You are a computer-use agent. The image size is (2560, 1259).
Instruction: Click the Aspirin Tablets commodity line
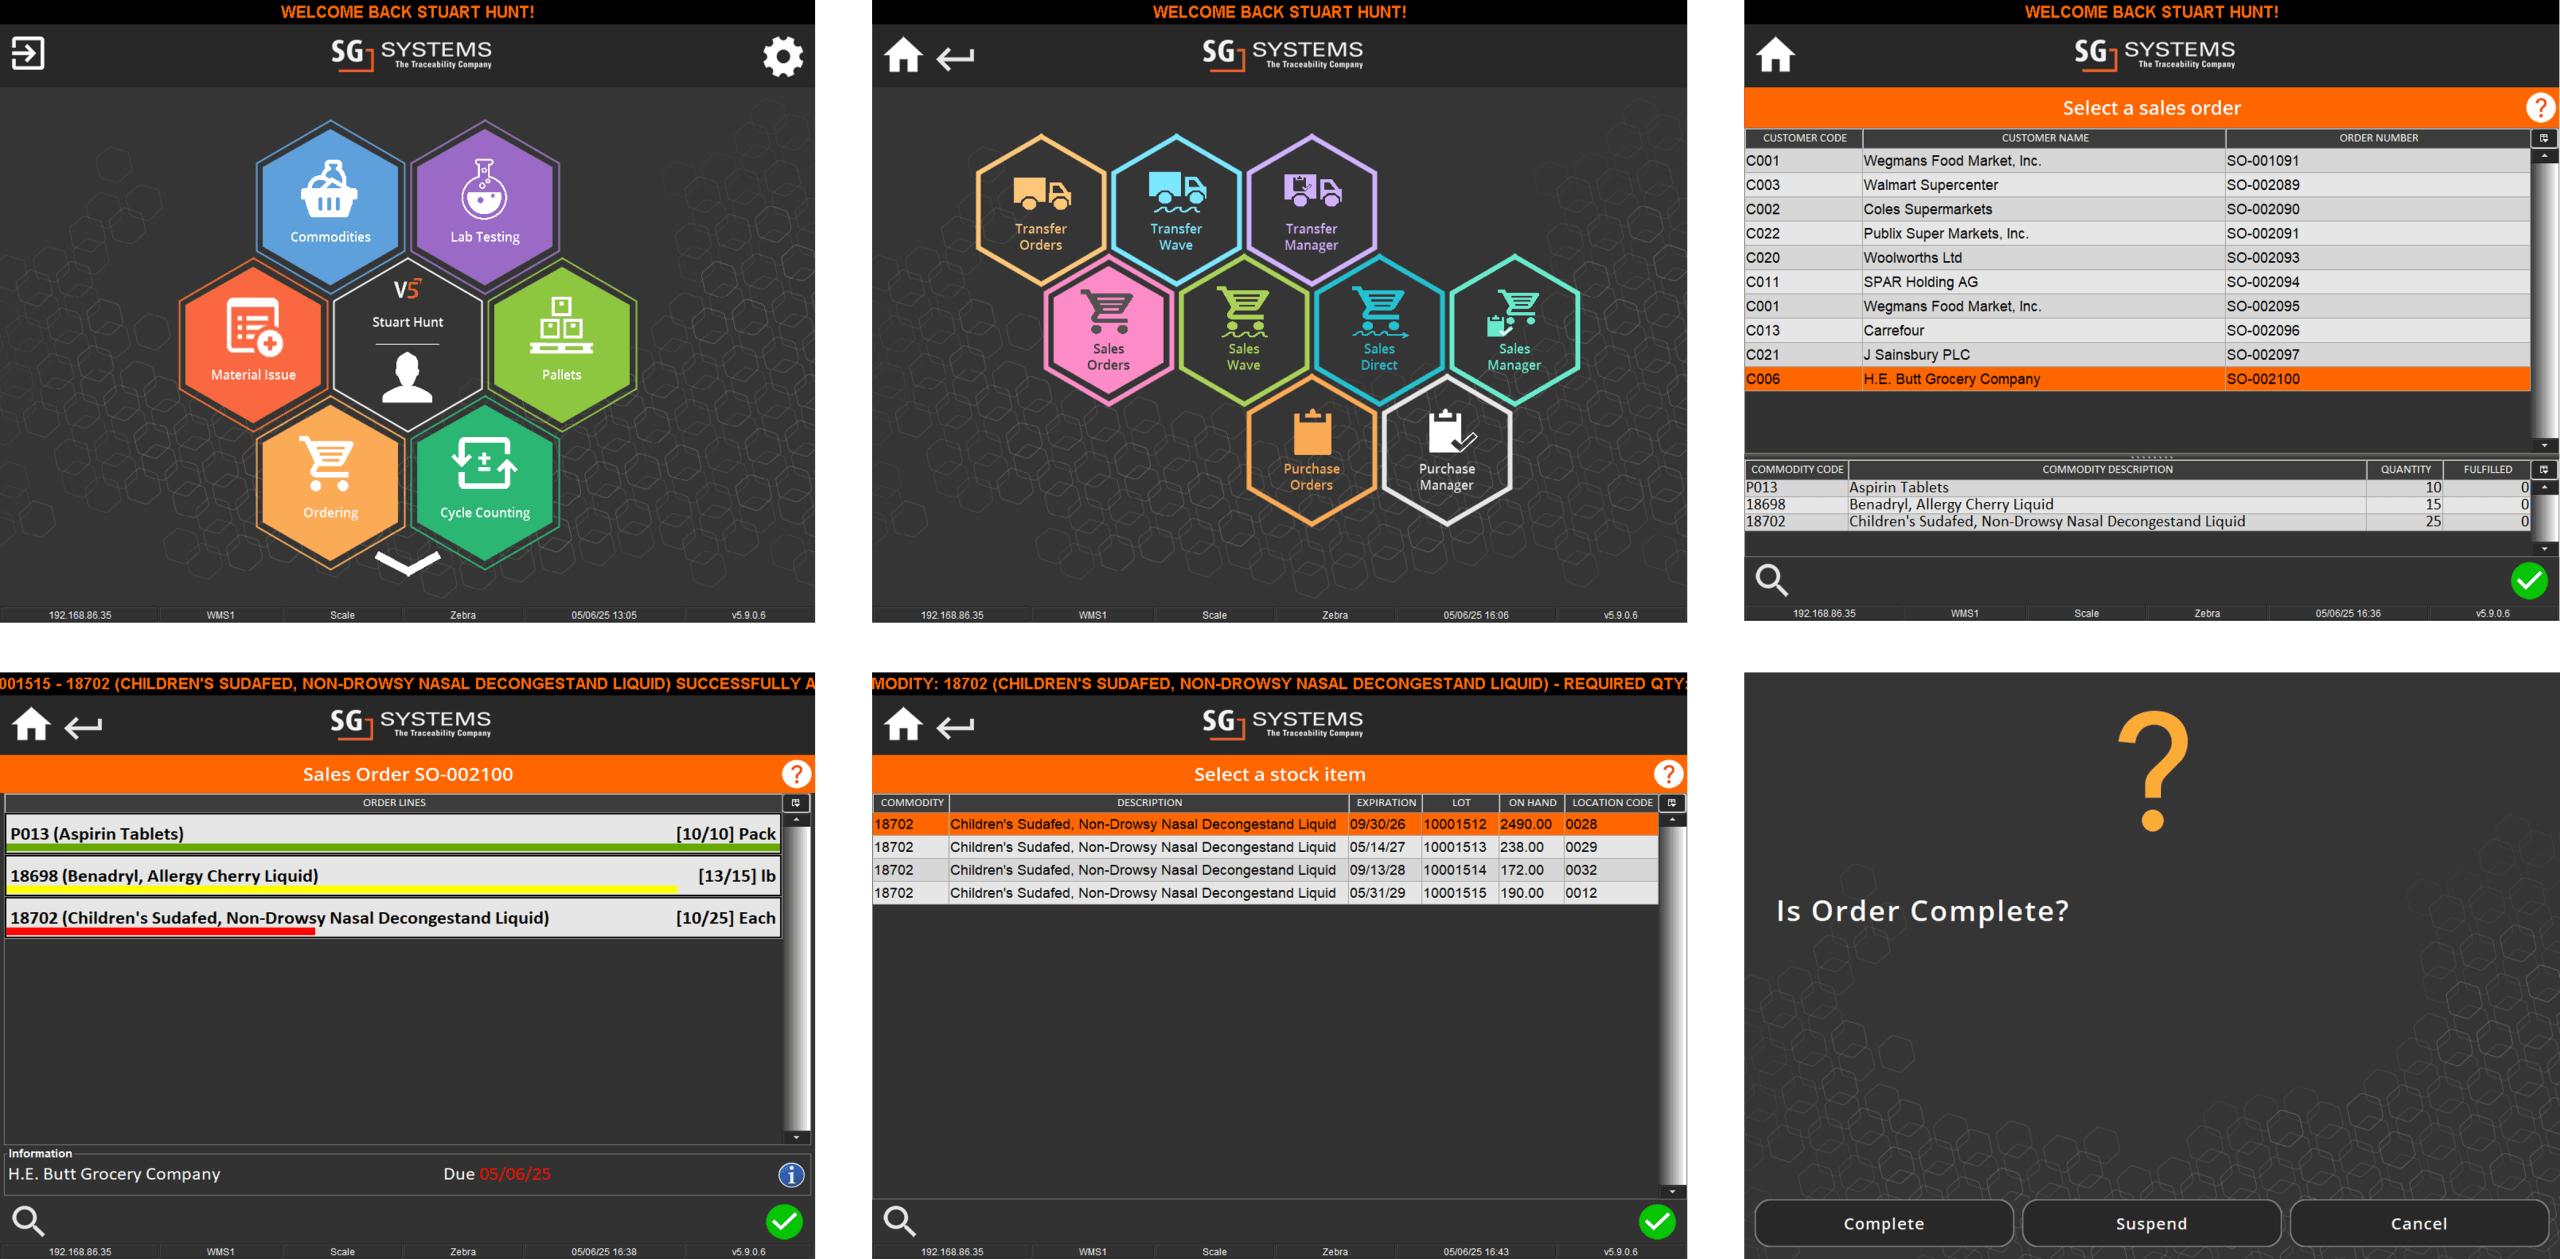pyautogui.click(x=2137, y=488)
